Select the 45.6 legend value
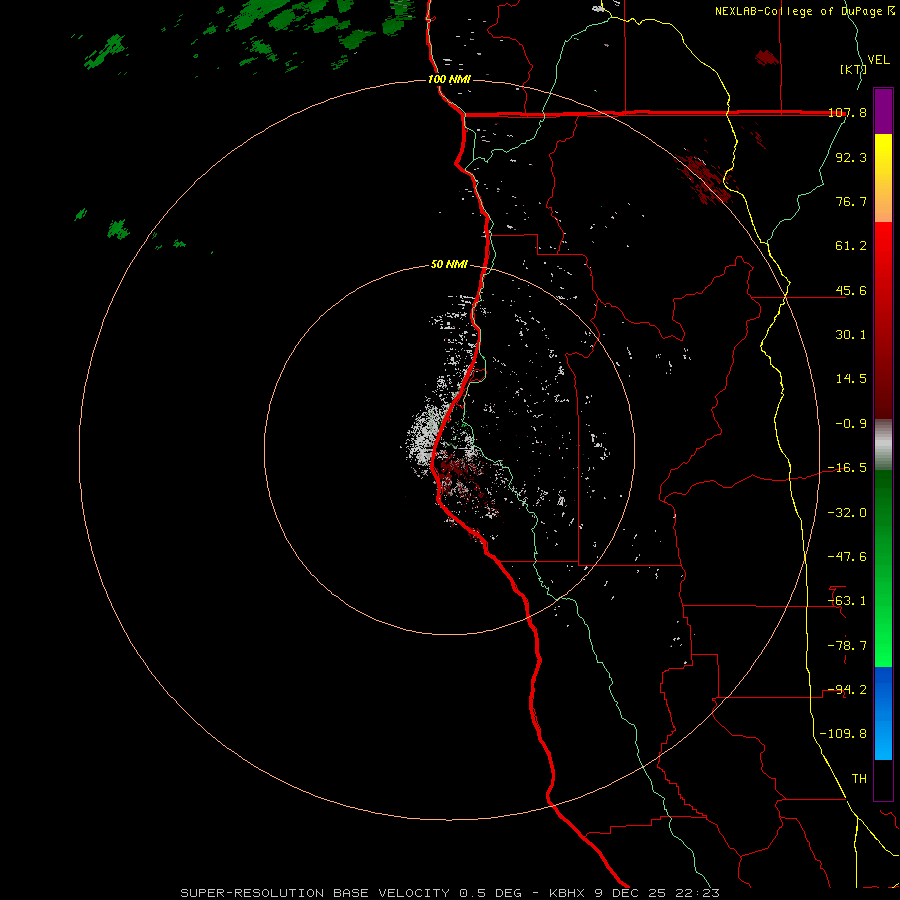Image resolution: width=900 pixels, height=900 pixels. (851, 290)
